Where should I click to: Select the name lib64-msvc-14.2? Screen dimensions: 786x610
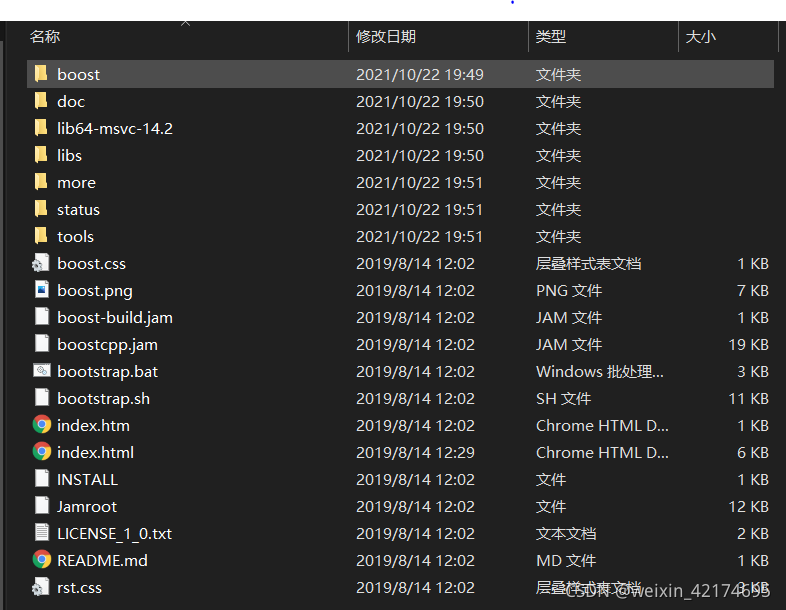point(115,129)
